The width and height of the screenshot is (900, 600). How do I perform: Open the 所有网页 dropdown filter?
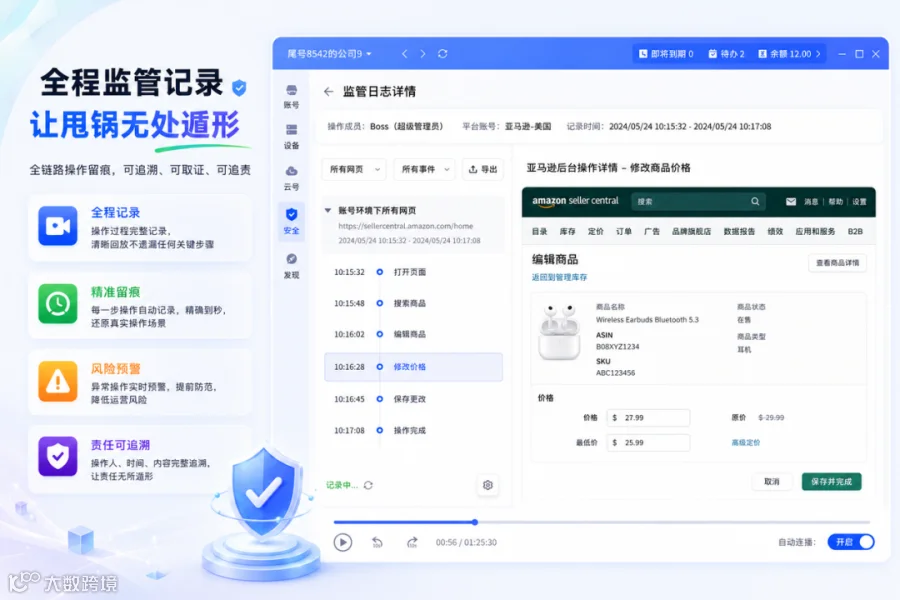354,169
